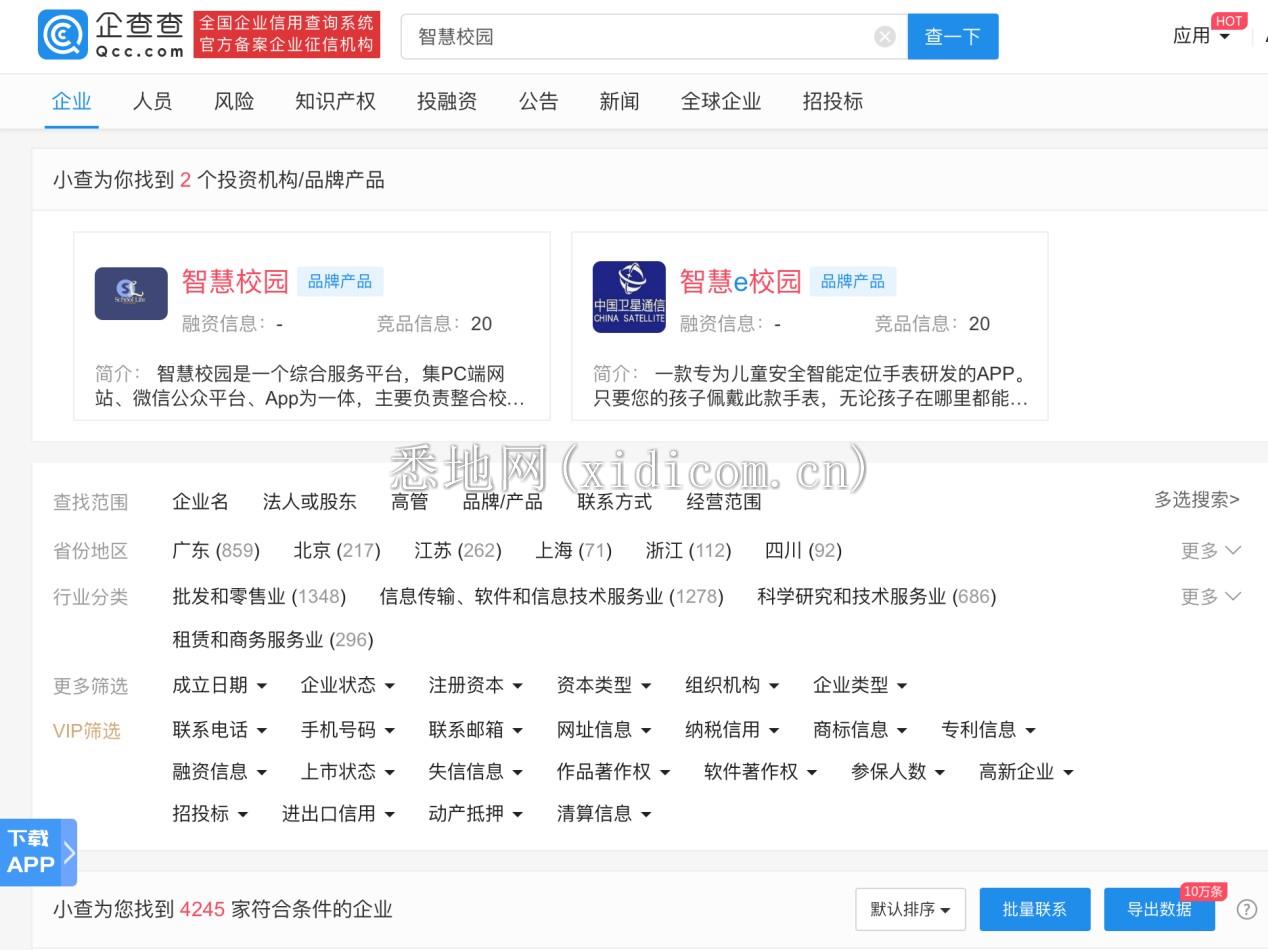
Task: Open the 联系电话 VIP filter dropdown
Action: (220, 730)
